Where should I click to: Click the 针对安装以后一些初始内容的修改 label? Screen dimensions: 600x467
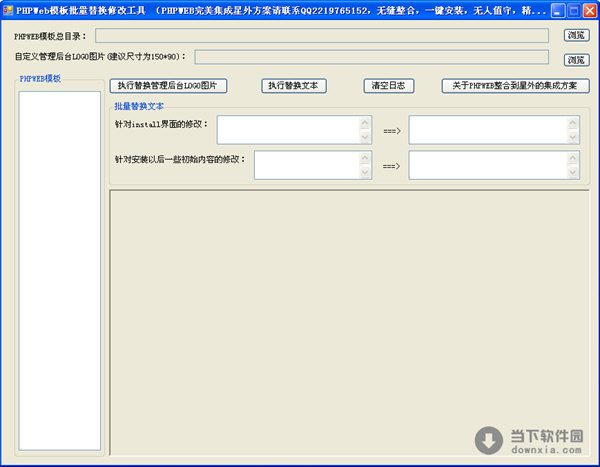(180, 160)
